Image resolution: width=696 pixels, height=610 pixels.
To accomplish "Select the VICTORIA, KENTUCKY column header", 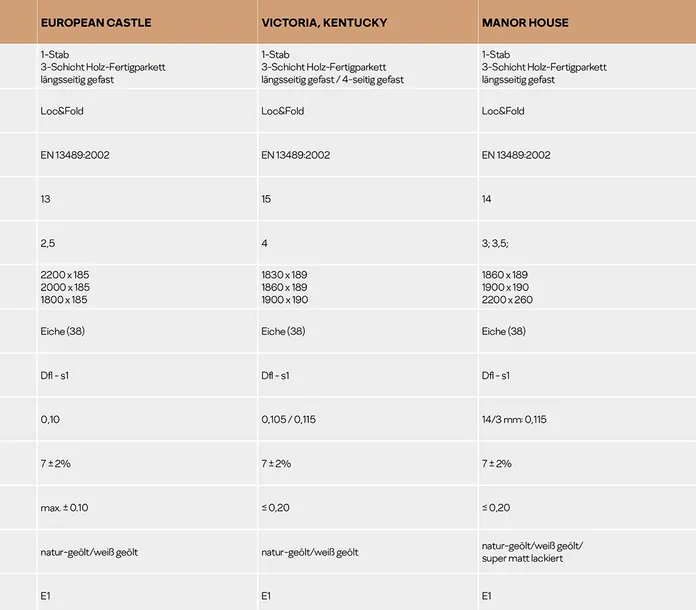I will pos(324,23).
